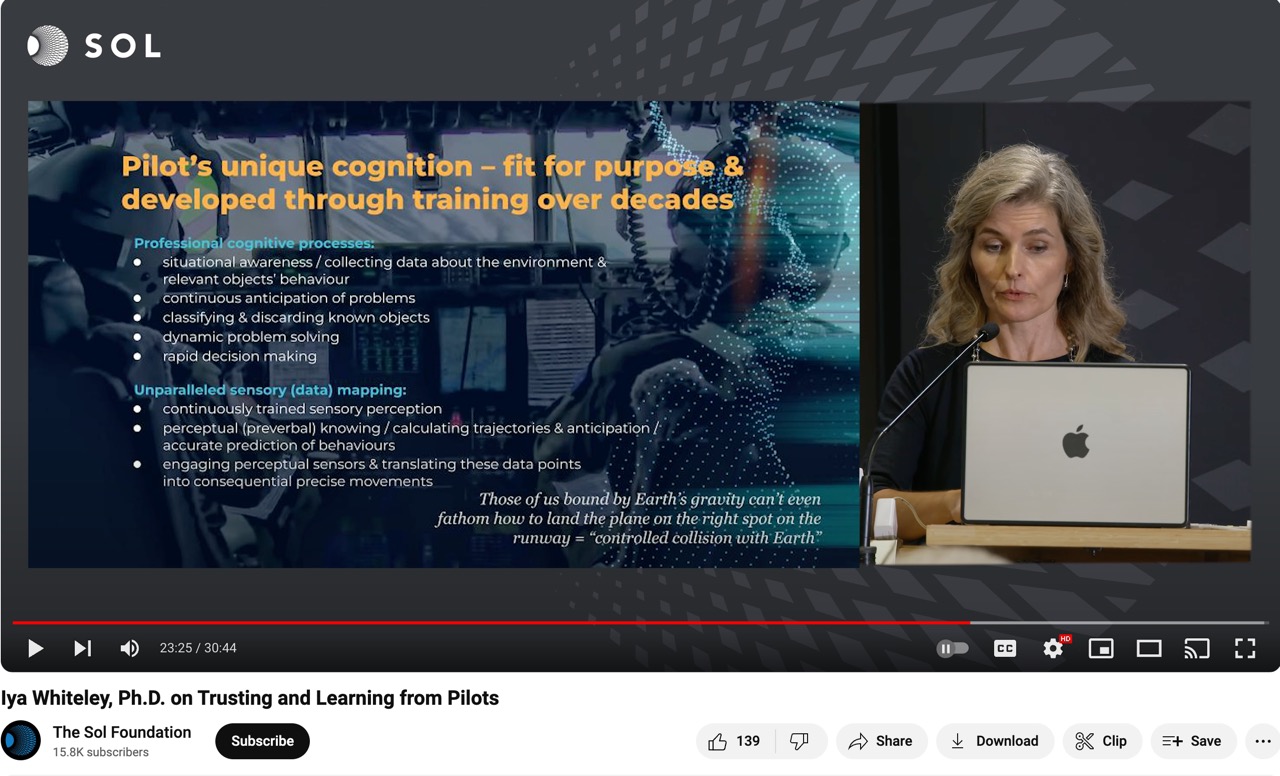This screenshot has height=776, width=1280.
Task: Mute the video volume
Action: 129,648
